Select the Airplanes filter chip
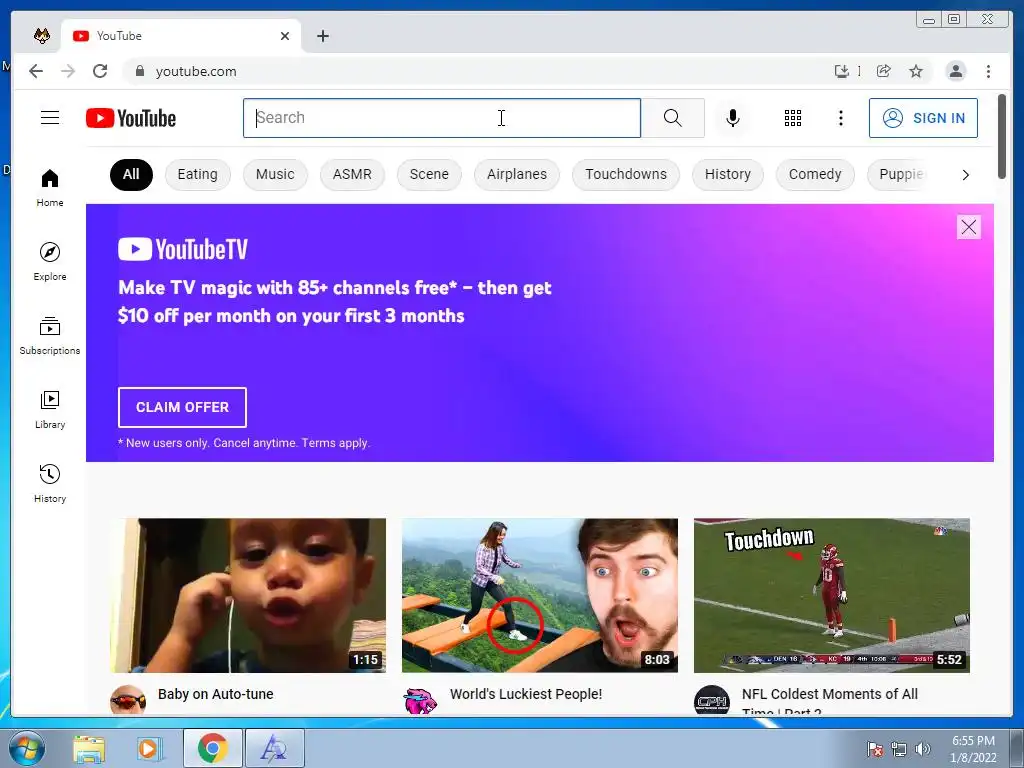 pos(517,174)
